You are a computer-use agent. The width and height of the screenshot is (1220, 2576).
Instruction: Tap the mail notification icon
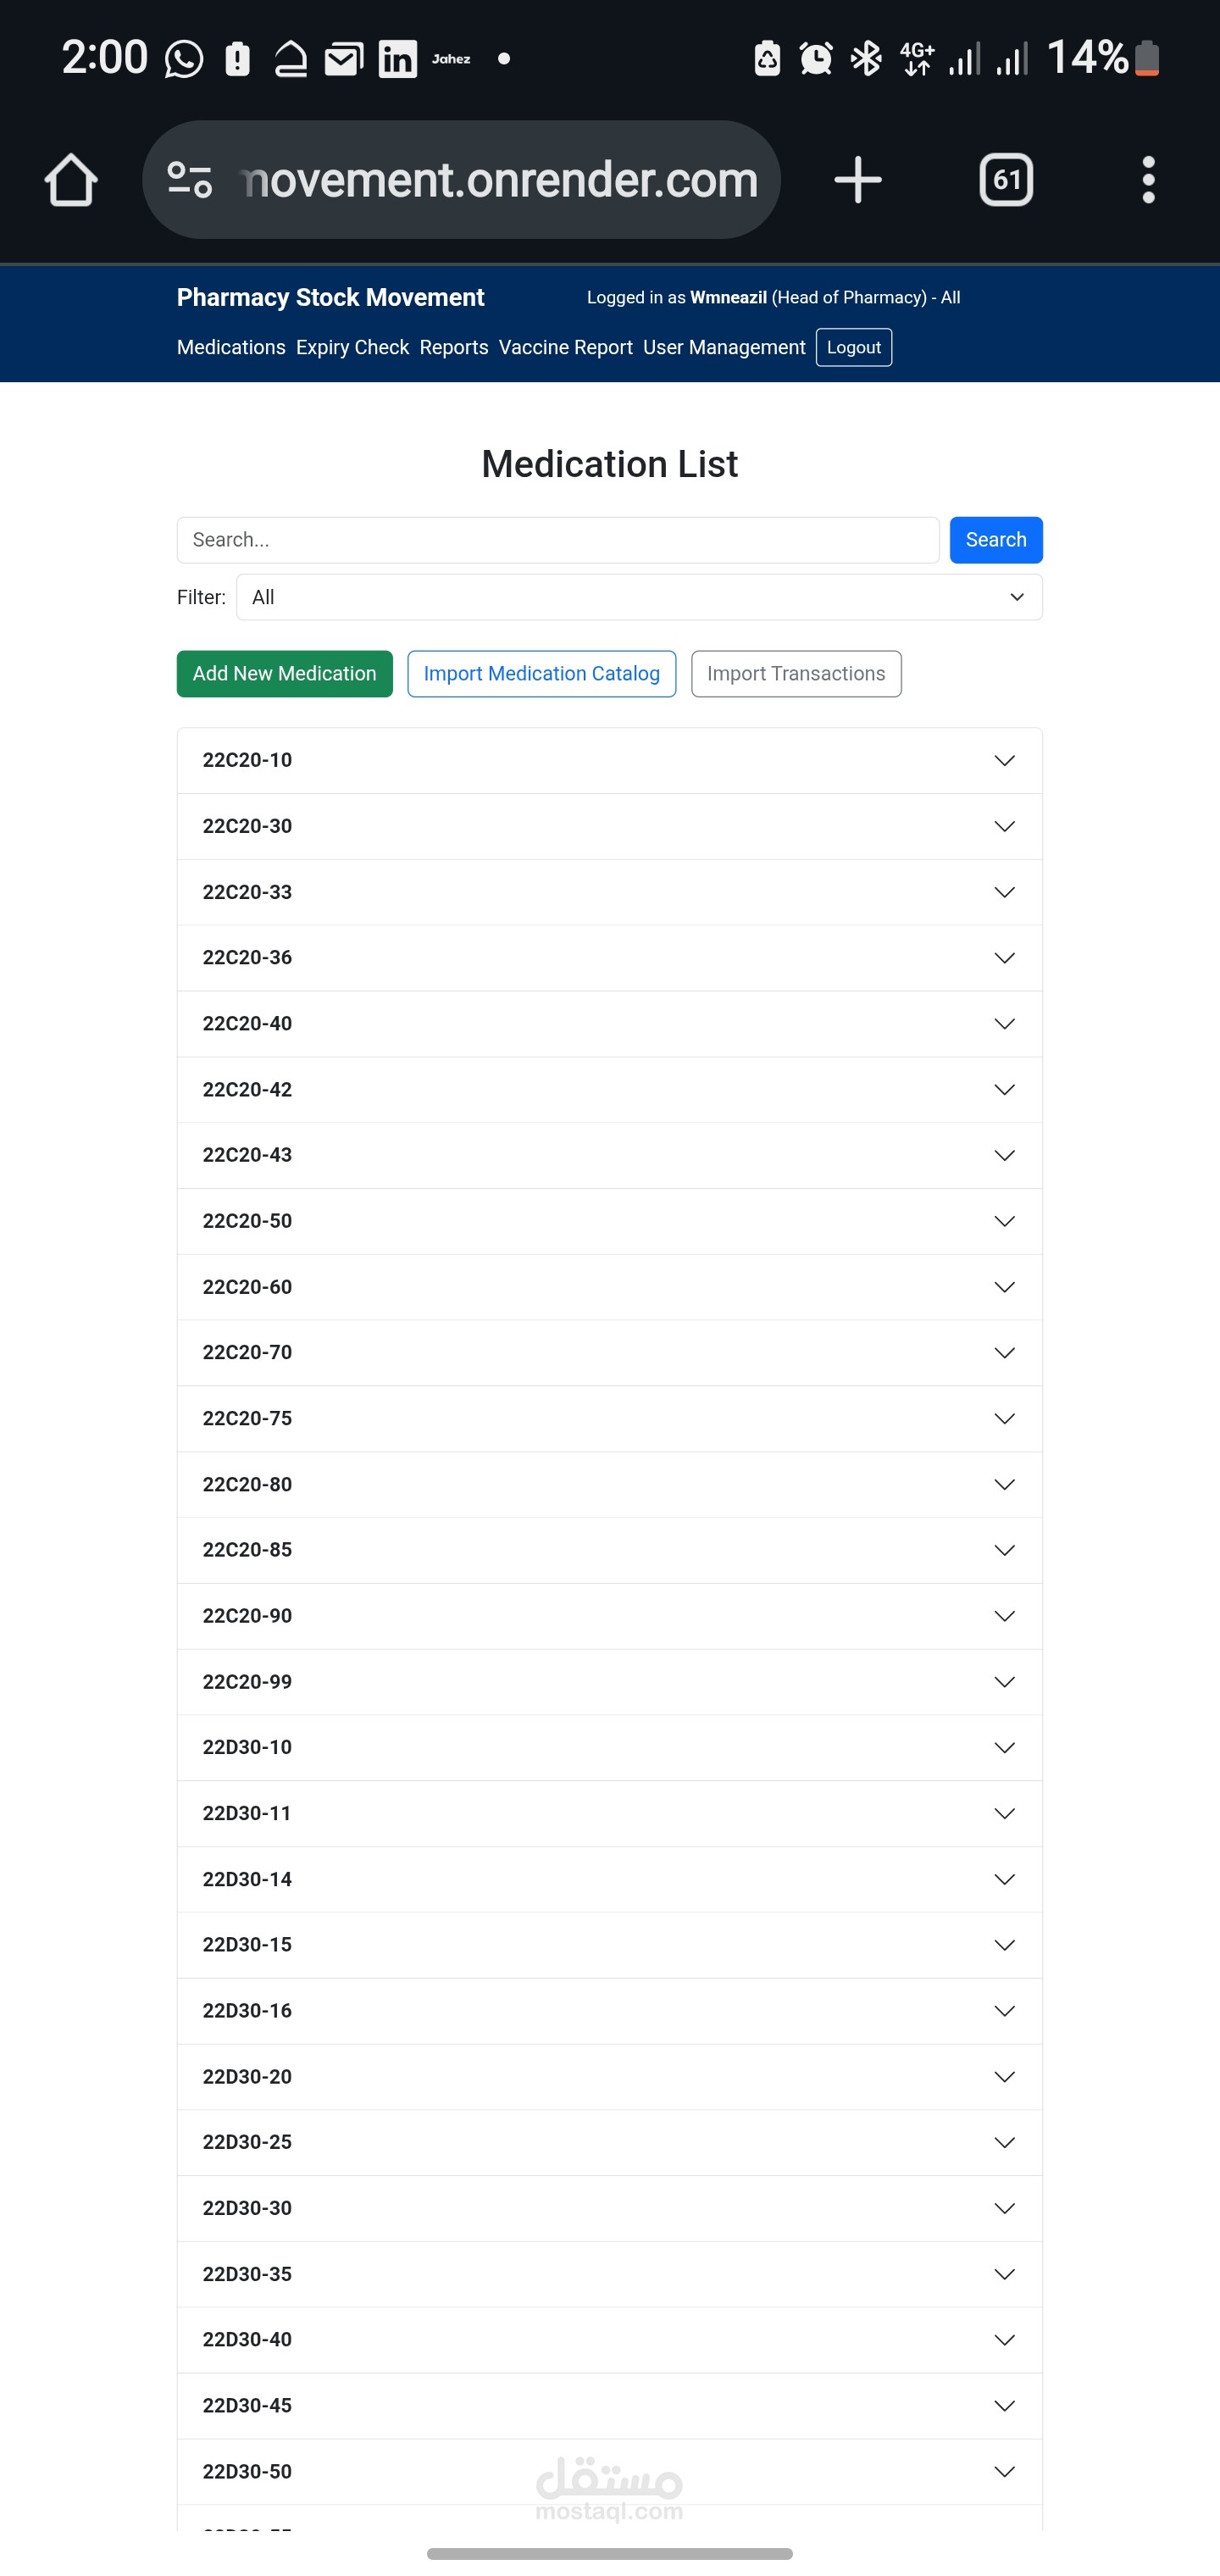point(343,60)
